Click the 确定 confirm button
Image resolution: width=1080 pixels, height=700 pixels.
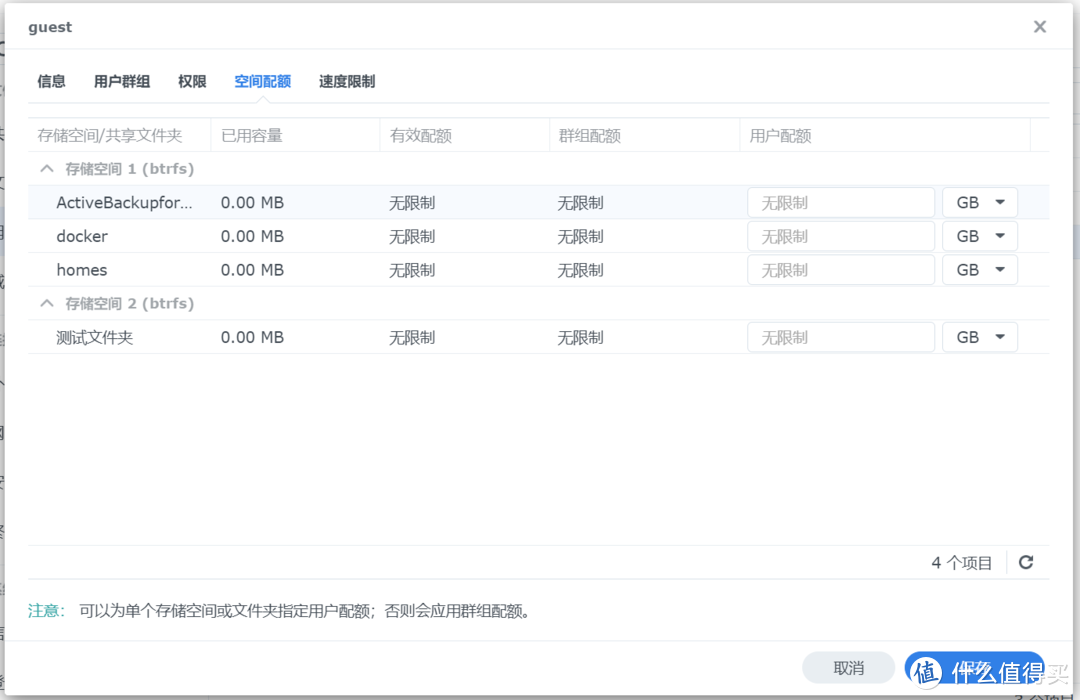[975, 667]
